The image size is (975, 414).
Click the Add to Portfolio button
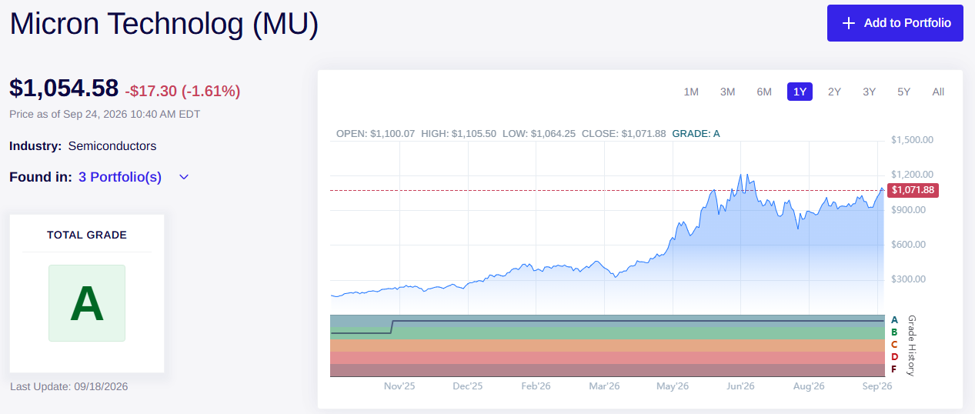tap(895, 23)
